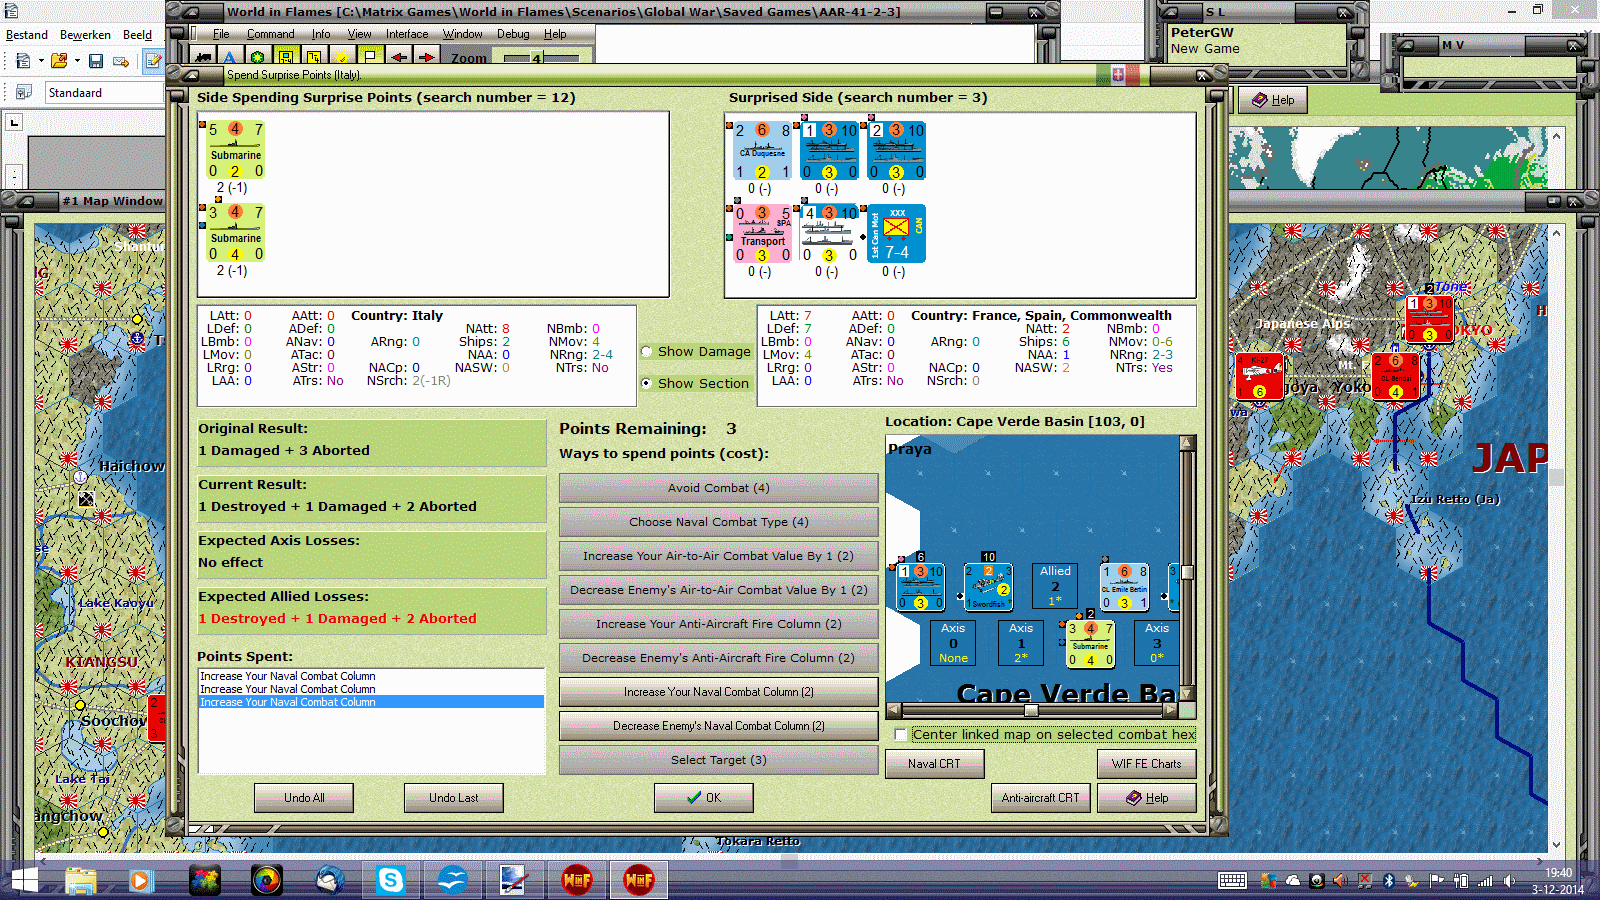Click the Axis 1 sea box

point(1021,643)
